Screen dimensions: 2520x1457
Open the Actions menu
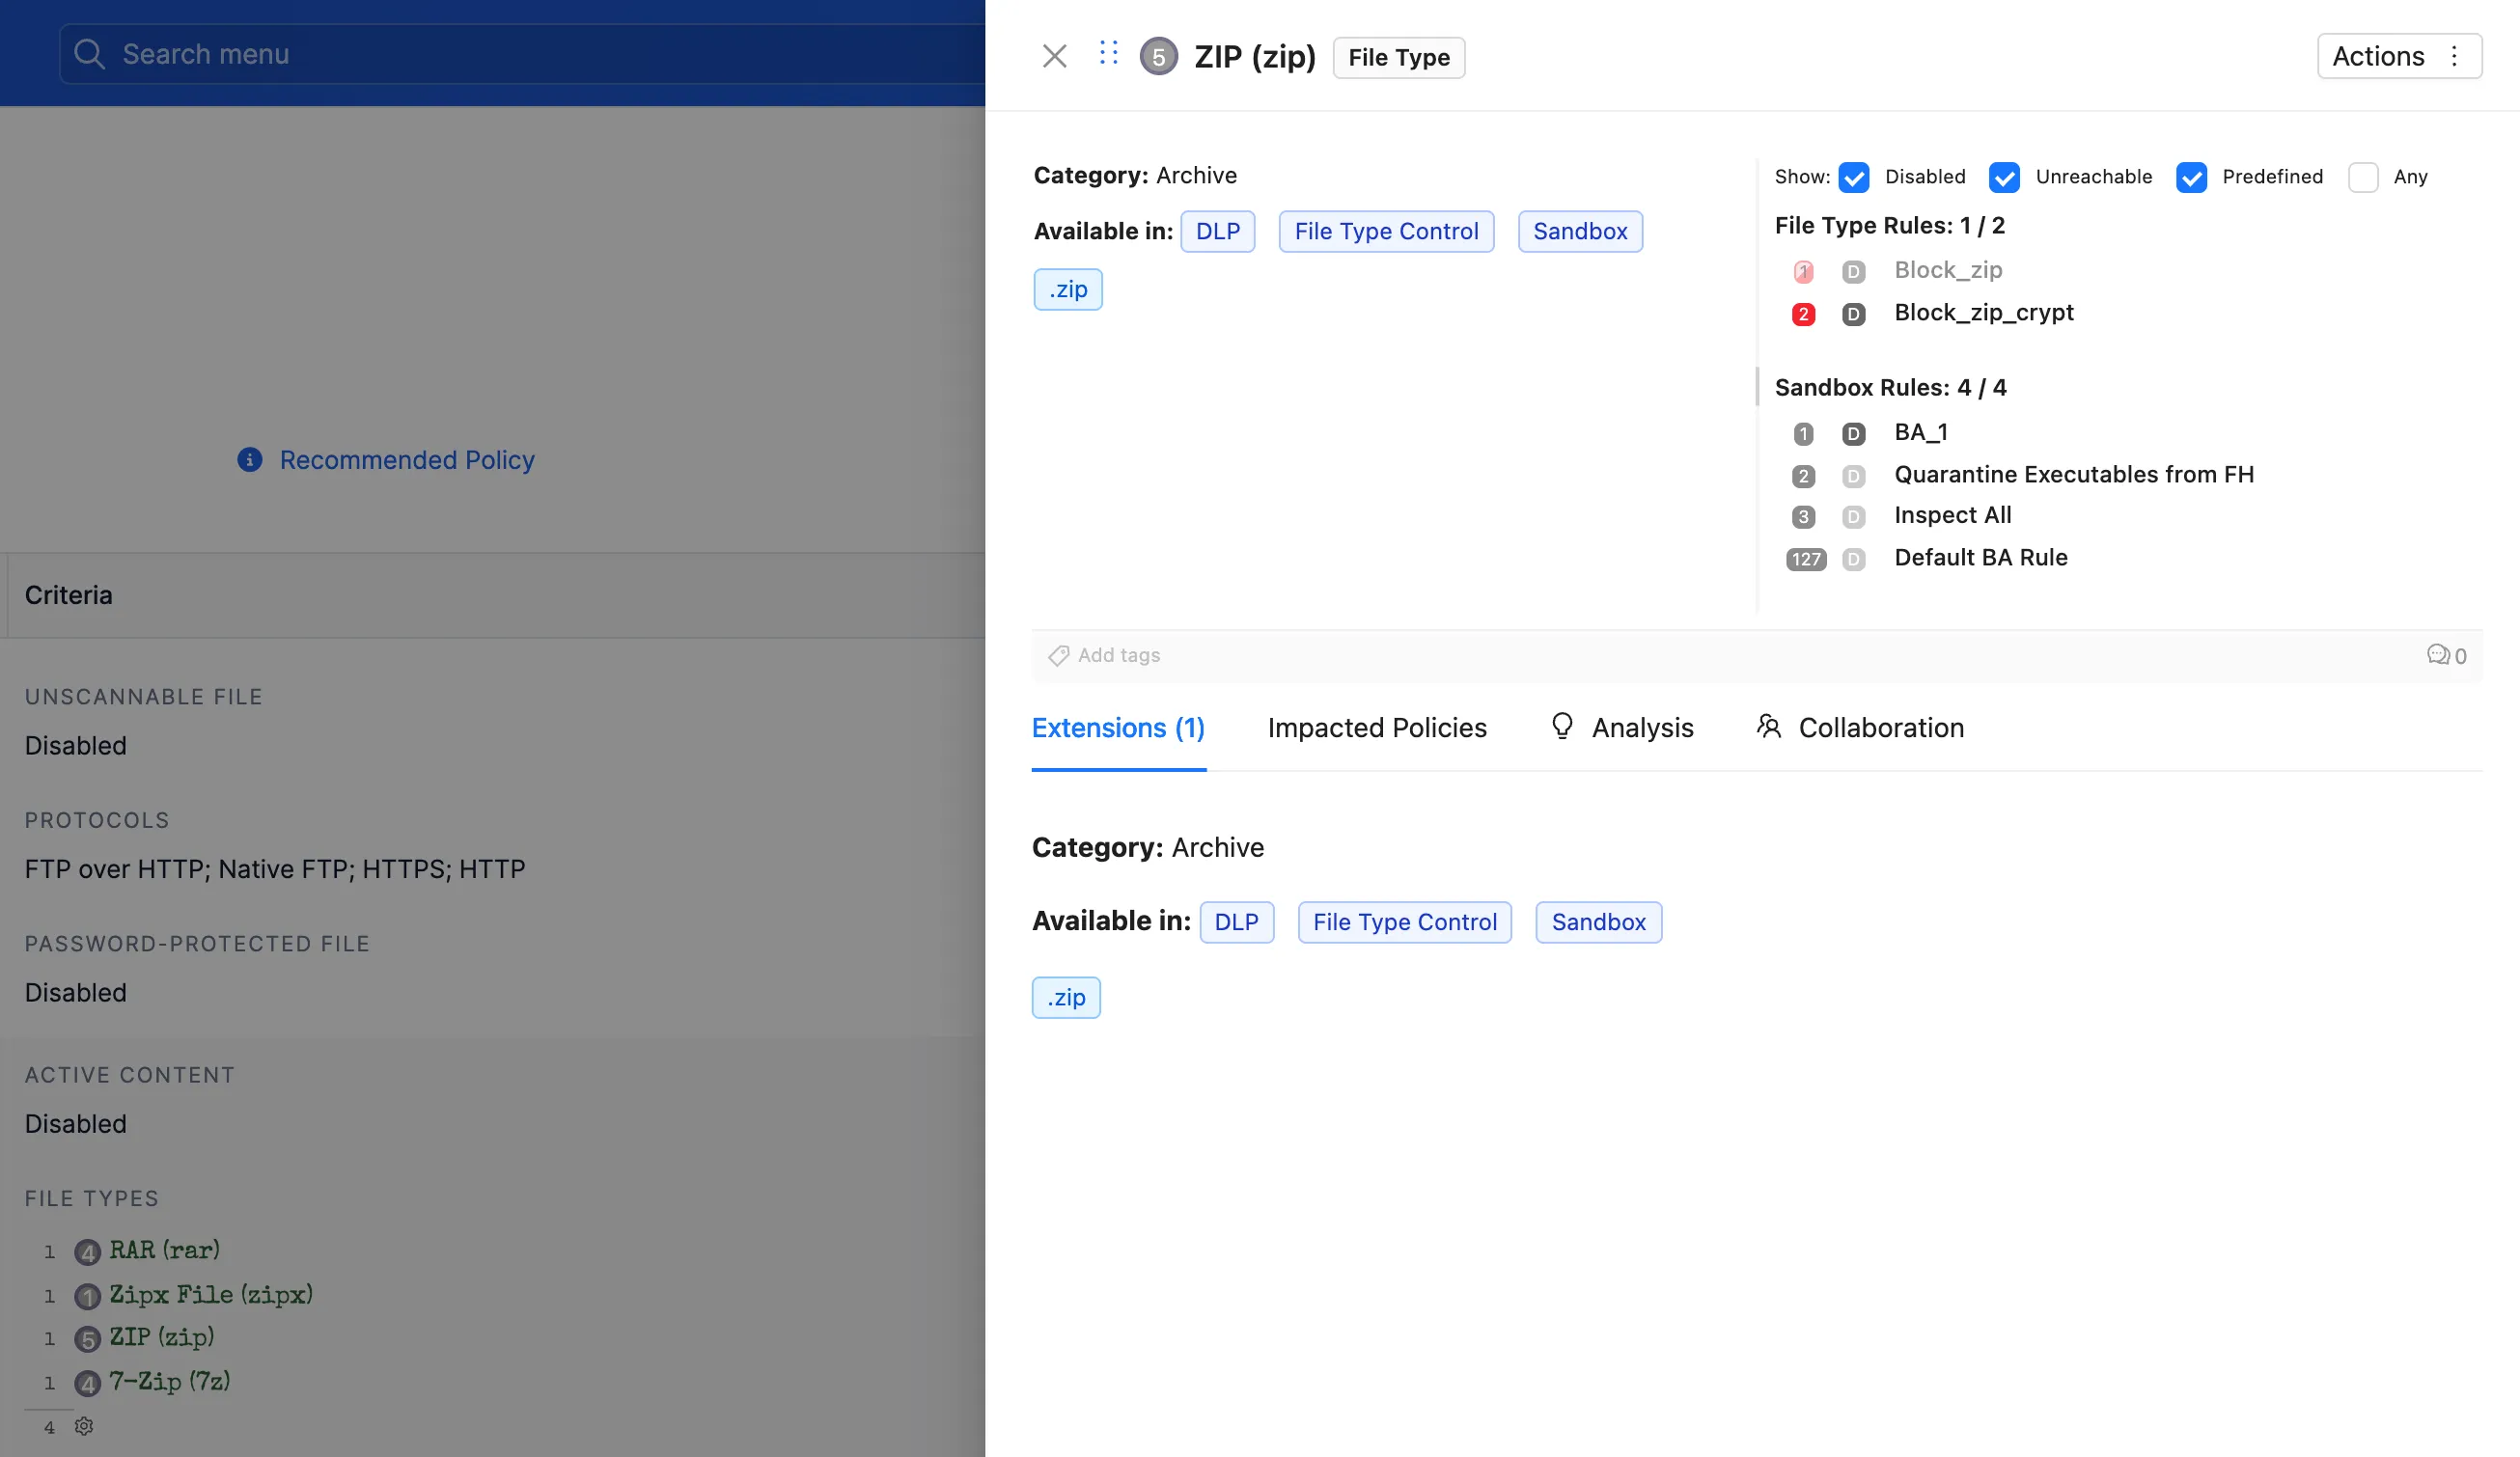(2398, 56)
